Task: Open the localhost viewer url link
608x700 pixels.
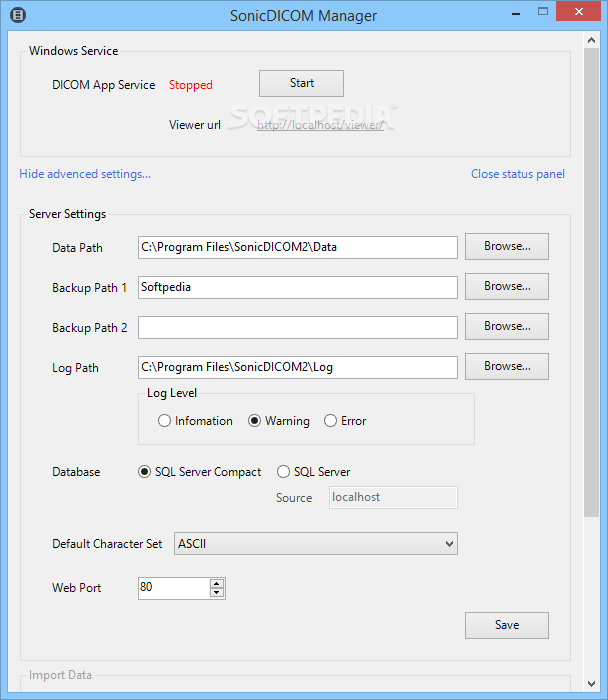Action: (x=320, y=125)
